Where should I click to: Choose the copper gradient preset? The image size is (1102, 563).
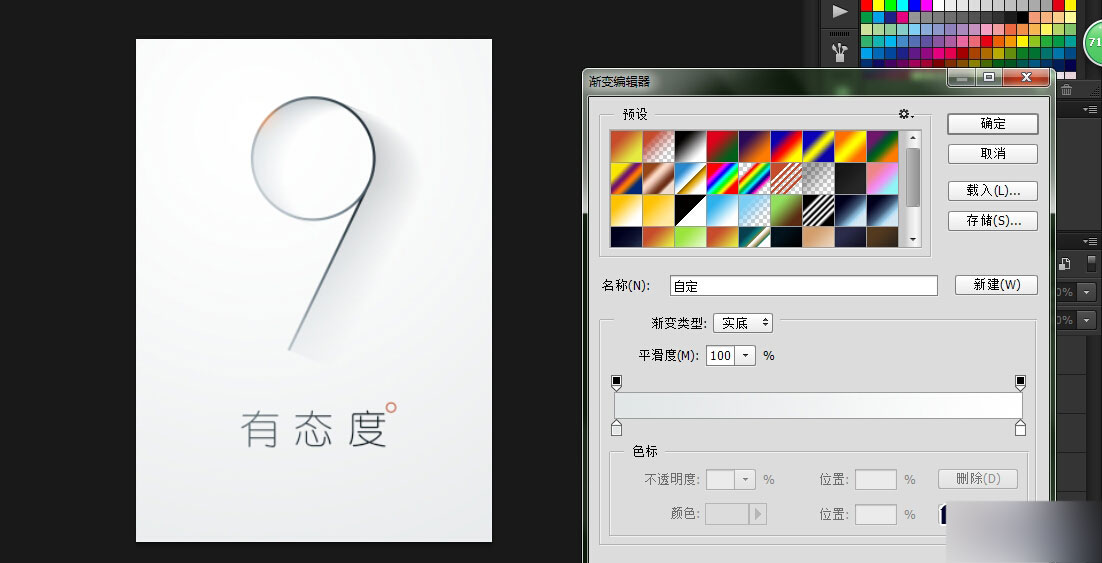pyautogui.click(x=659, y=179)
